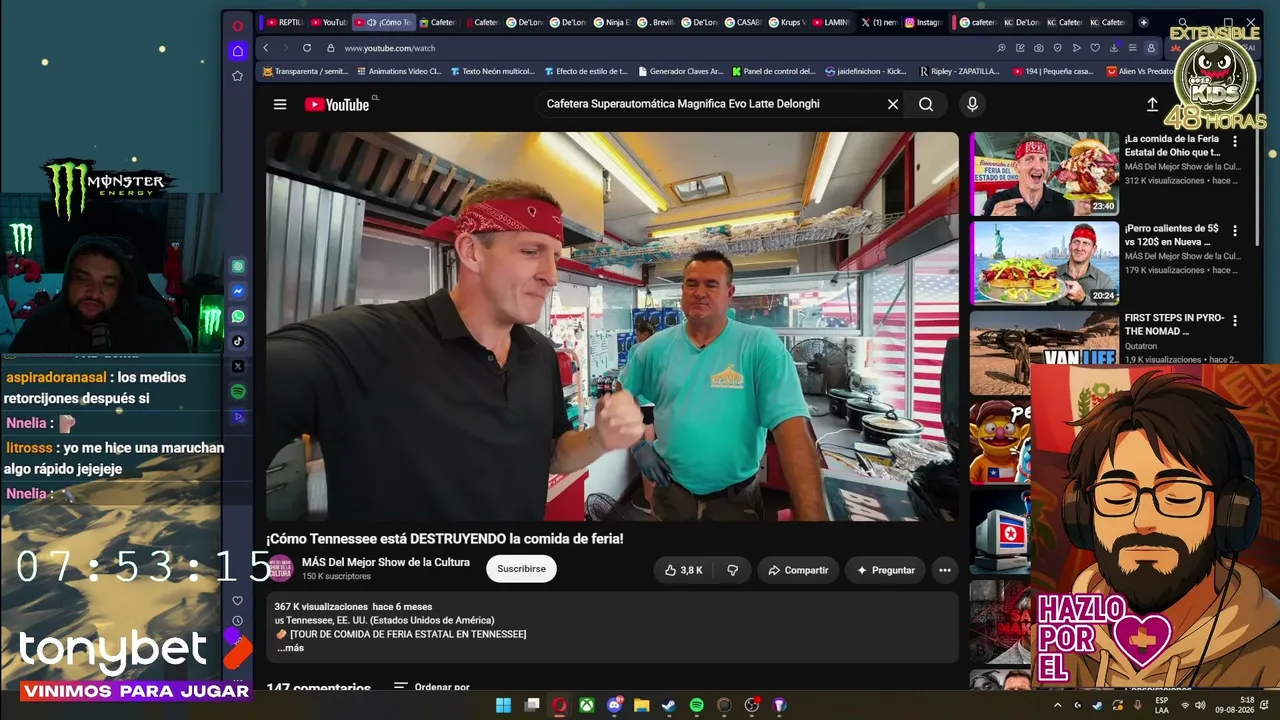This screenshot has width=1280, height=720.
Task: Open the Windows Start menu
Action: point(504,705)
